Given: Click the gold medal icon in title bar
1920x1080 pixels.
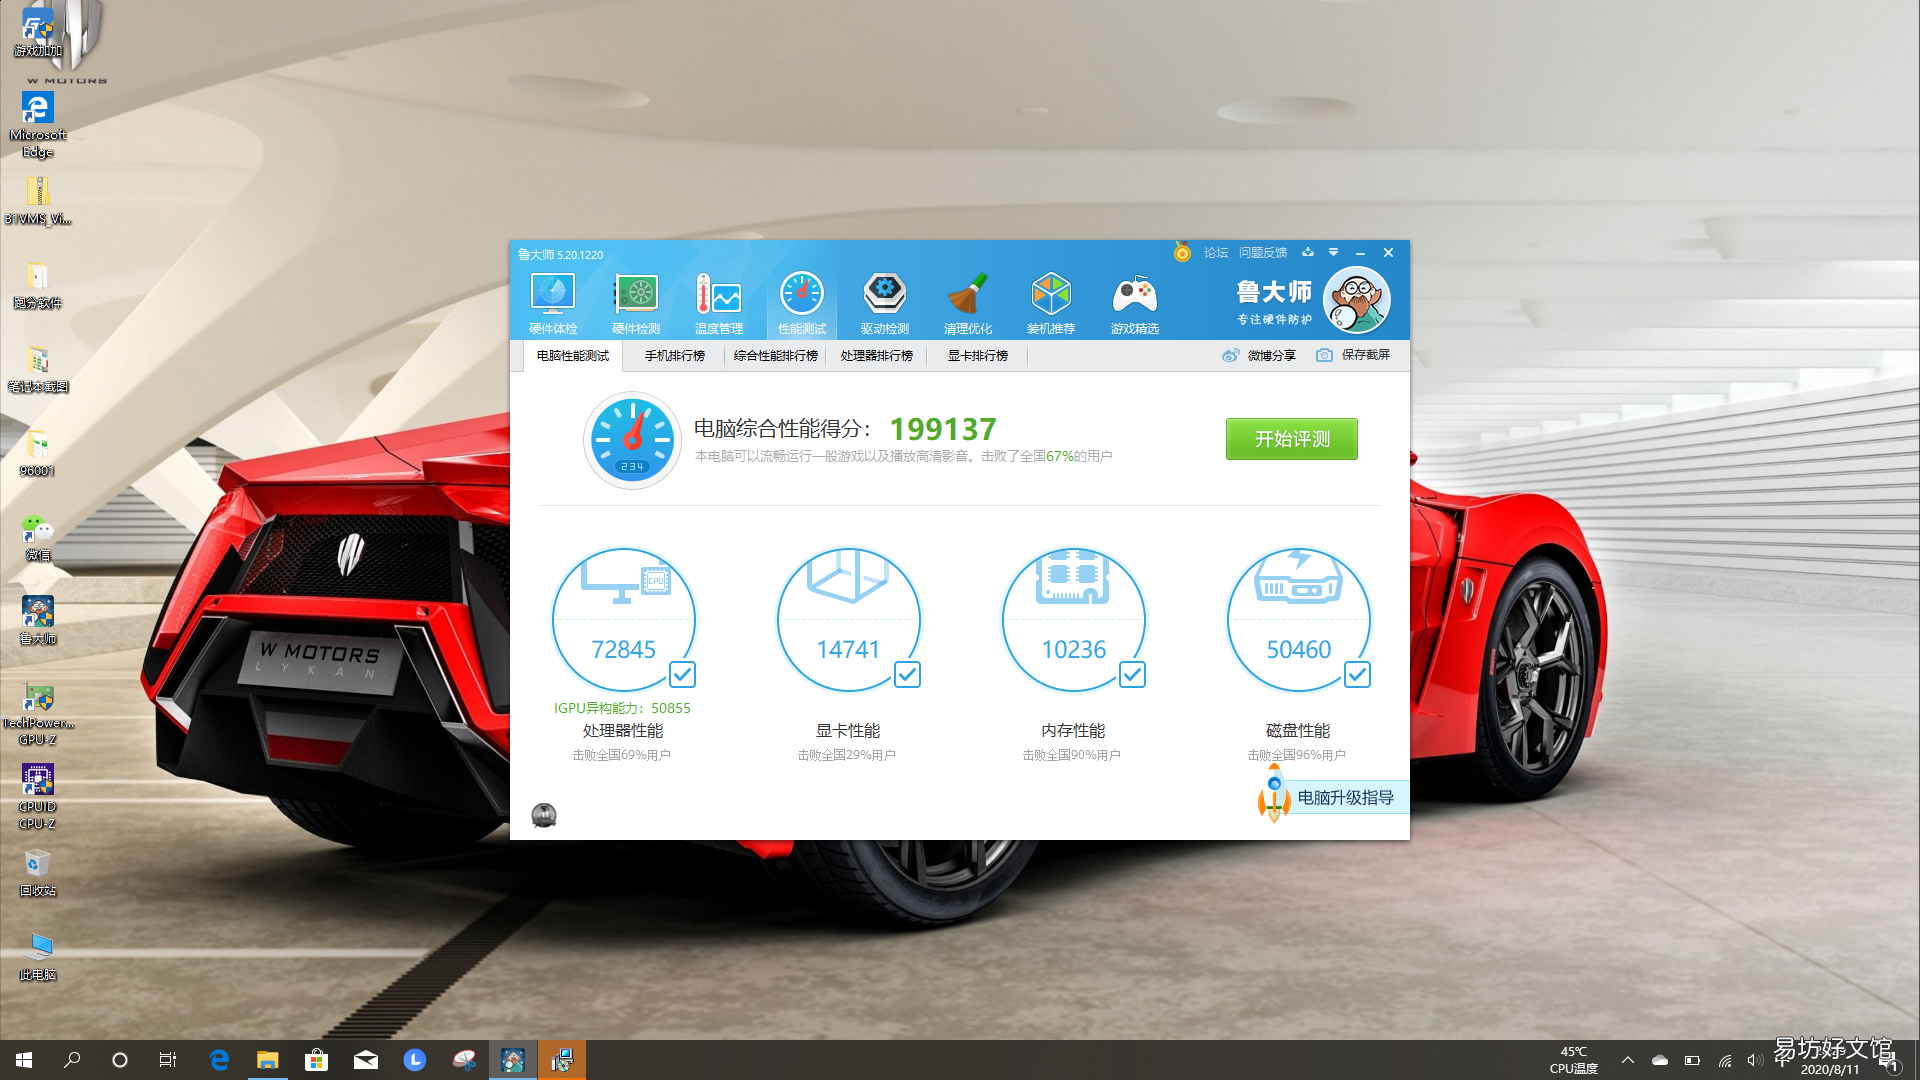Looking at the screenshot, I should (x=1182, y=253).
